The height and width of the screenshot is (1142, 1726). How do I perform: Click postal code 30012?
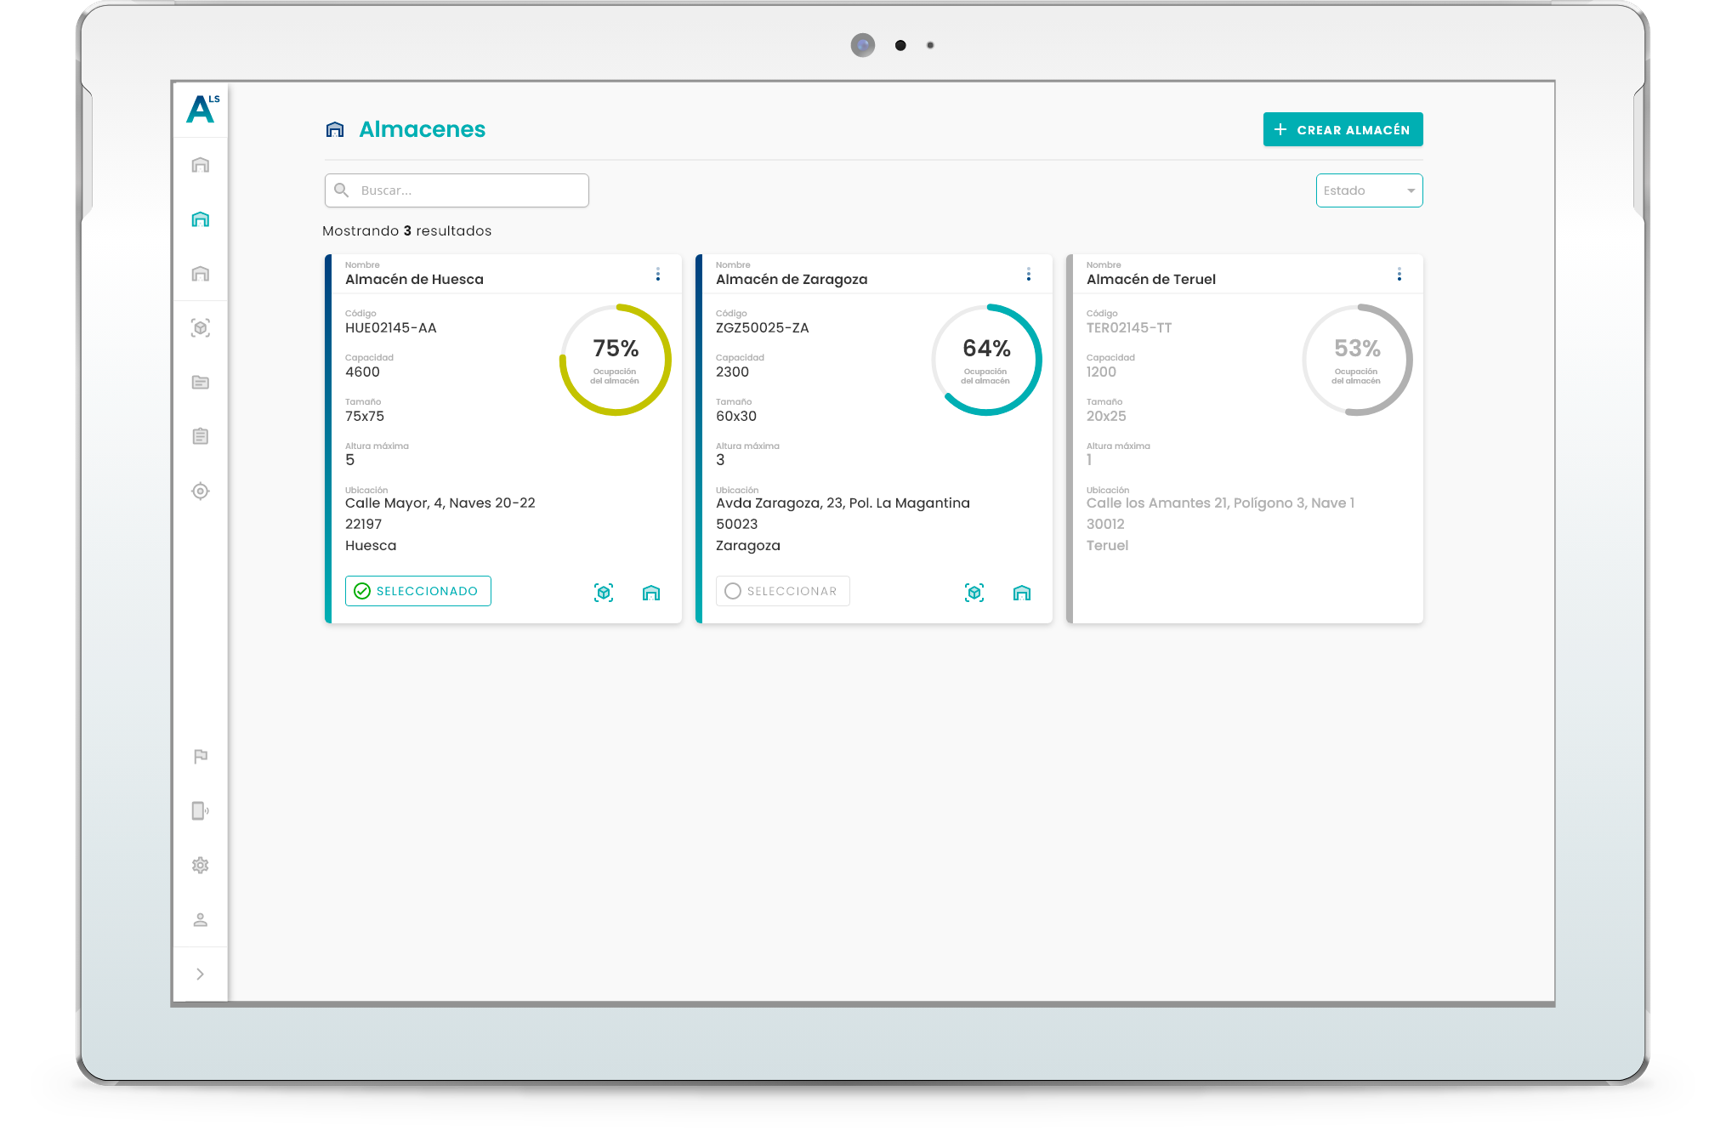click(1105, 524)
